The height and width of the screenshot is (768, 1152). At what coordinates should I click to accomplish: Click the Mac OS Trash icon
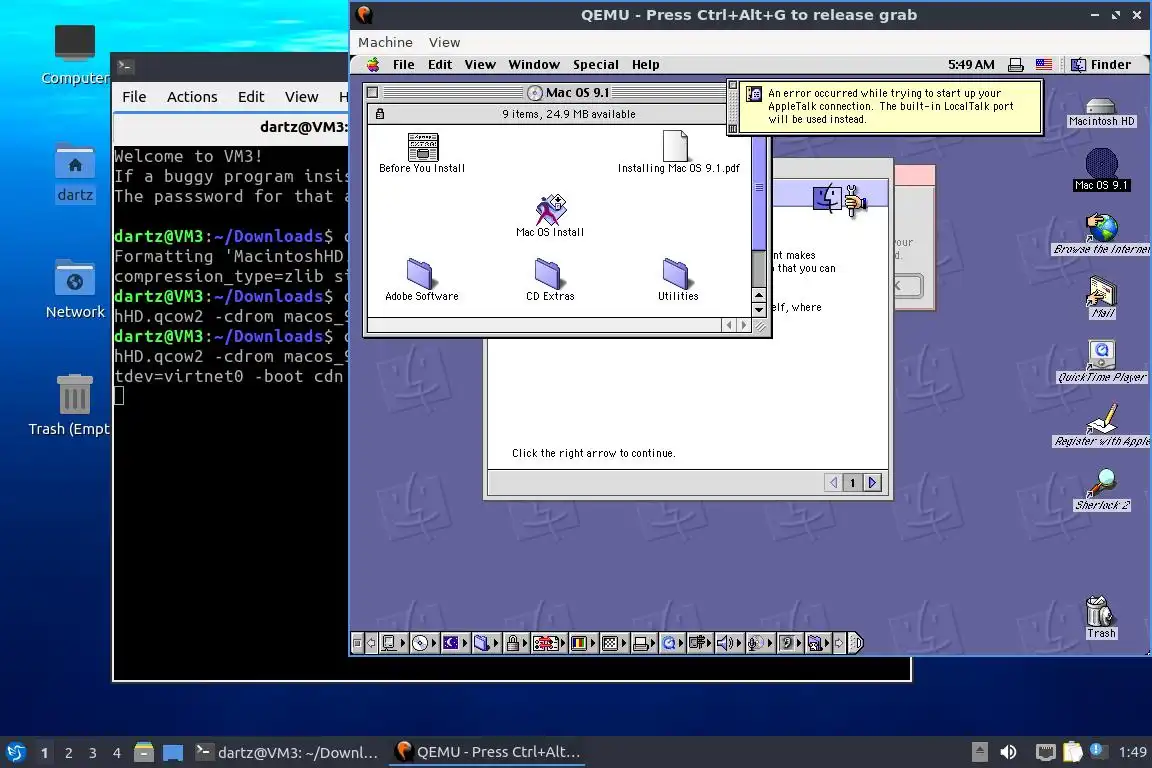(1100, 611)
